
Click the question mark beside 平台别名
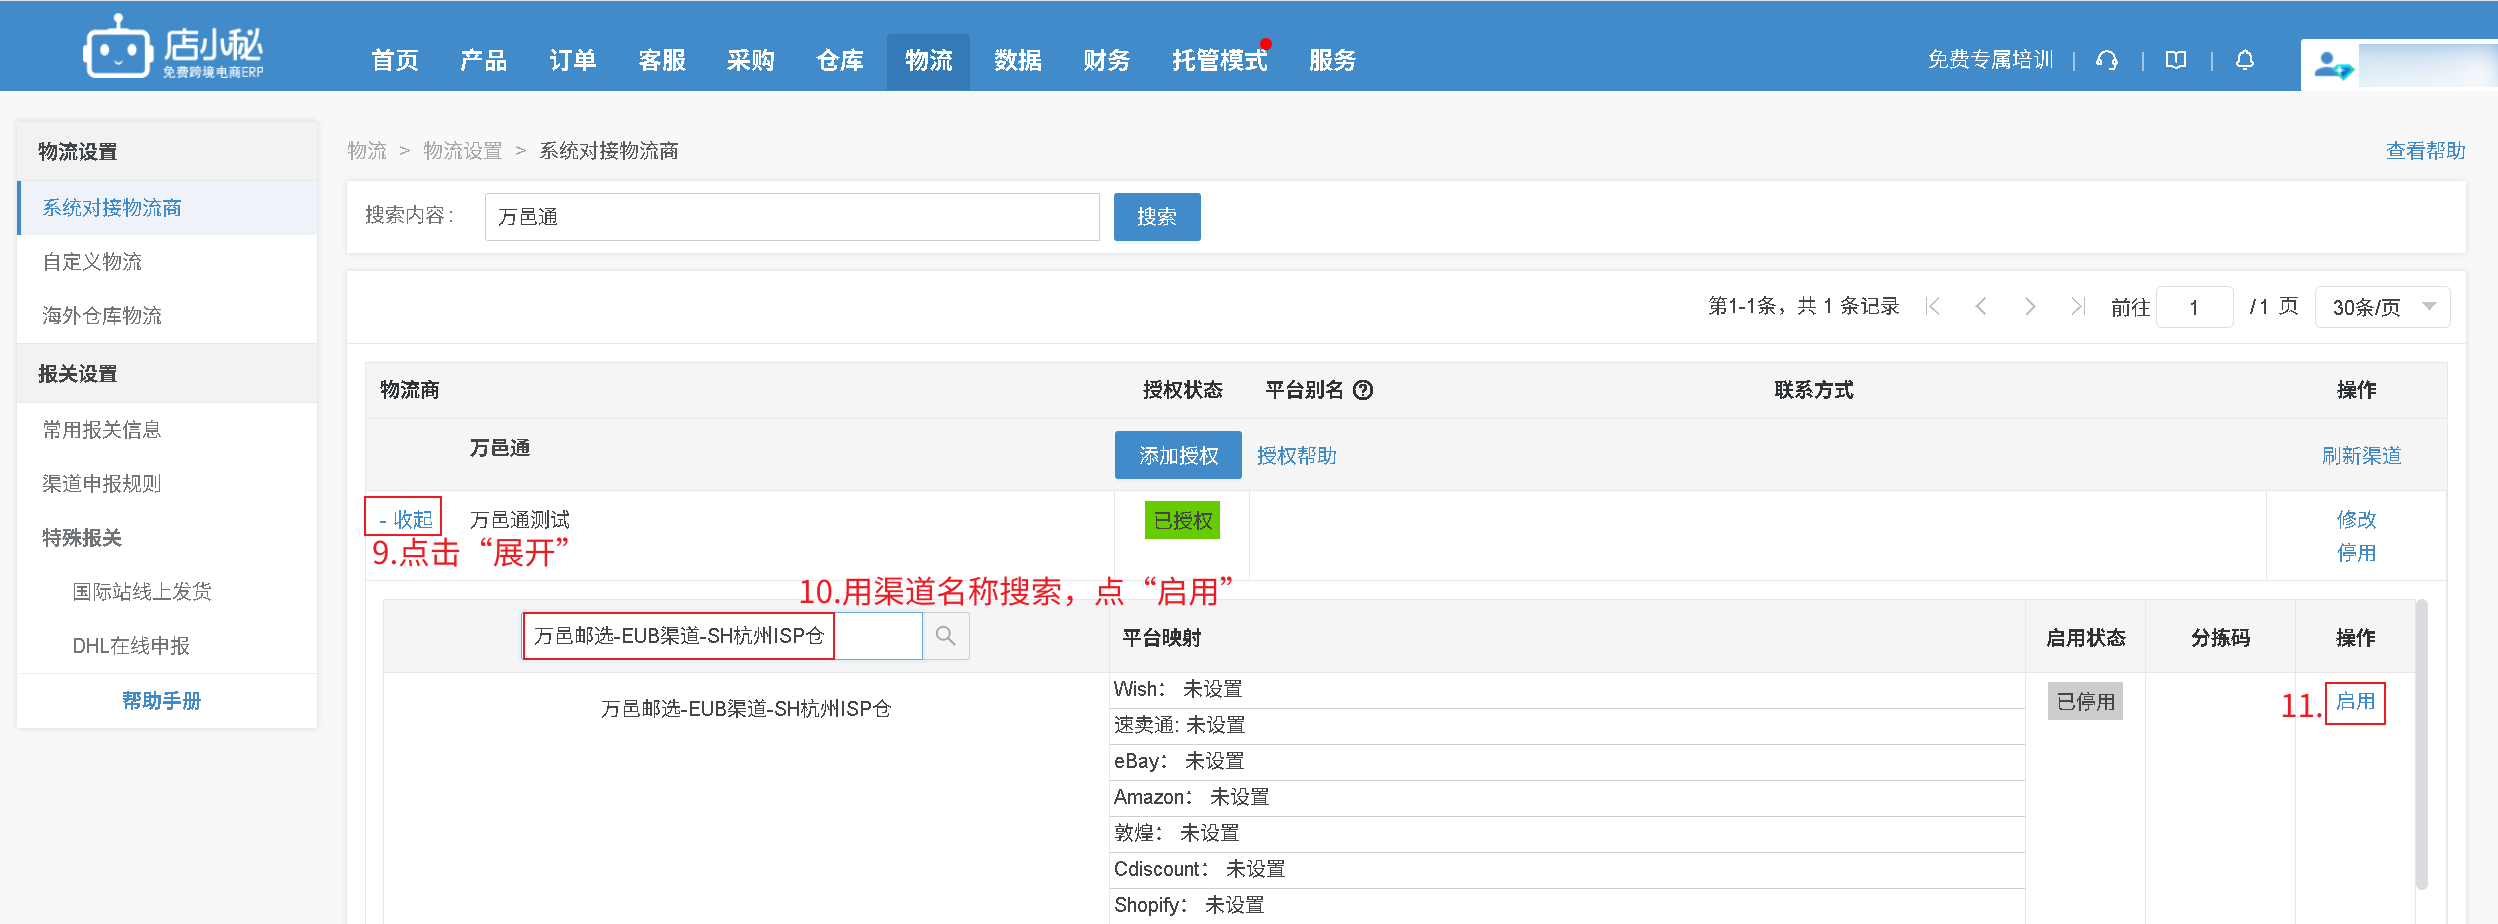(1363, 390)
